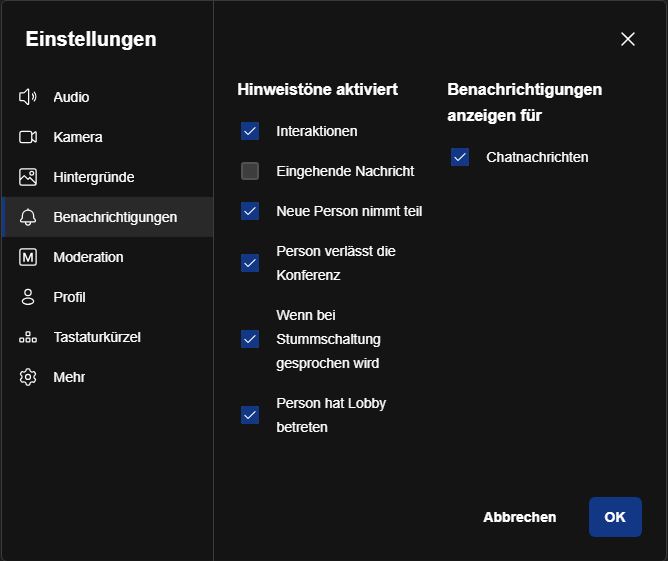Close the Einstellungen dialog with X
The image size is (668, 561).
click(628, 39)
